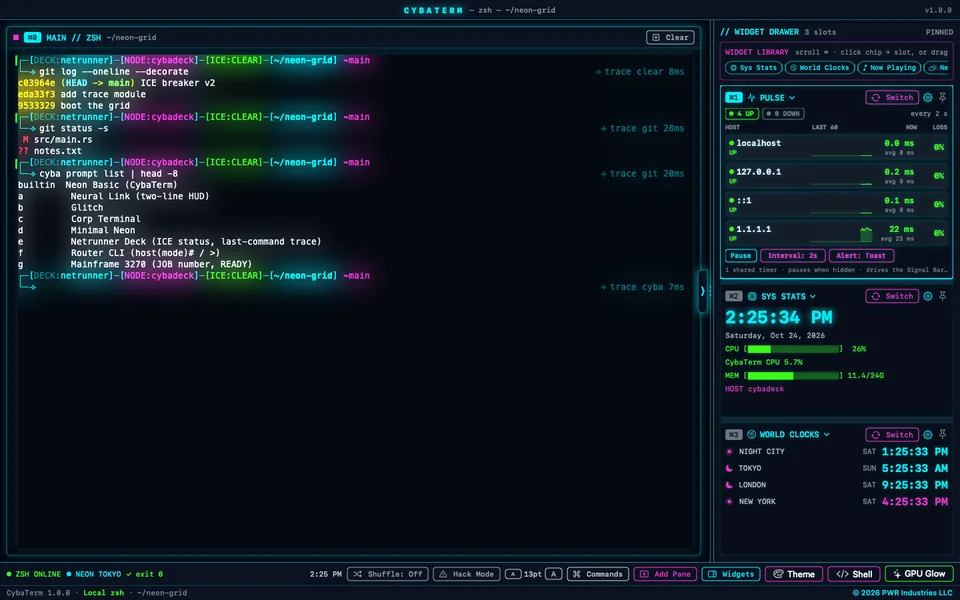The height and width of the screenshot is (600, 960).
Task: Pause the Pulse monitor
Action: (741, 256)
